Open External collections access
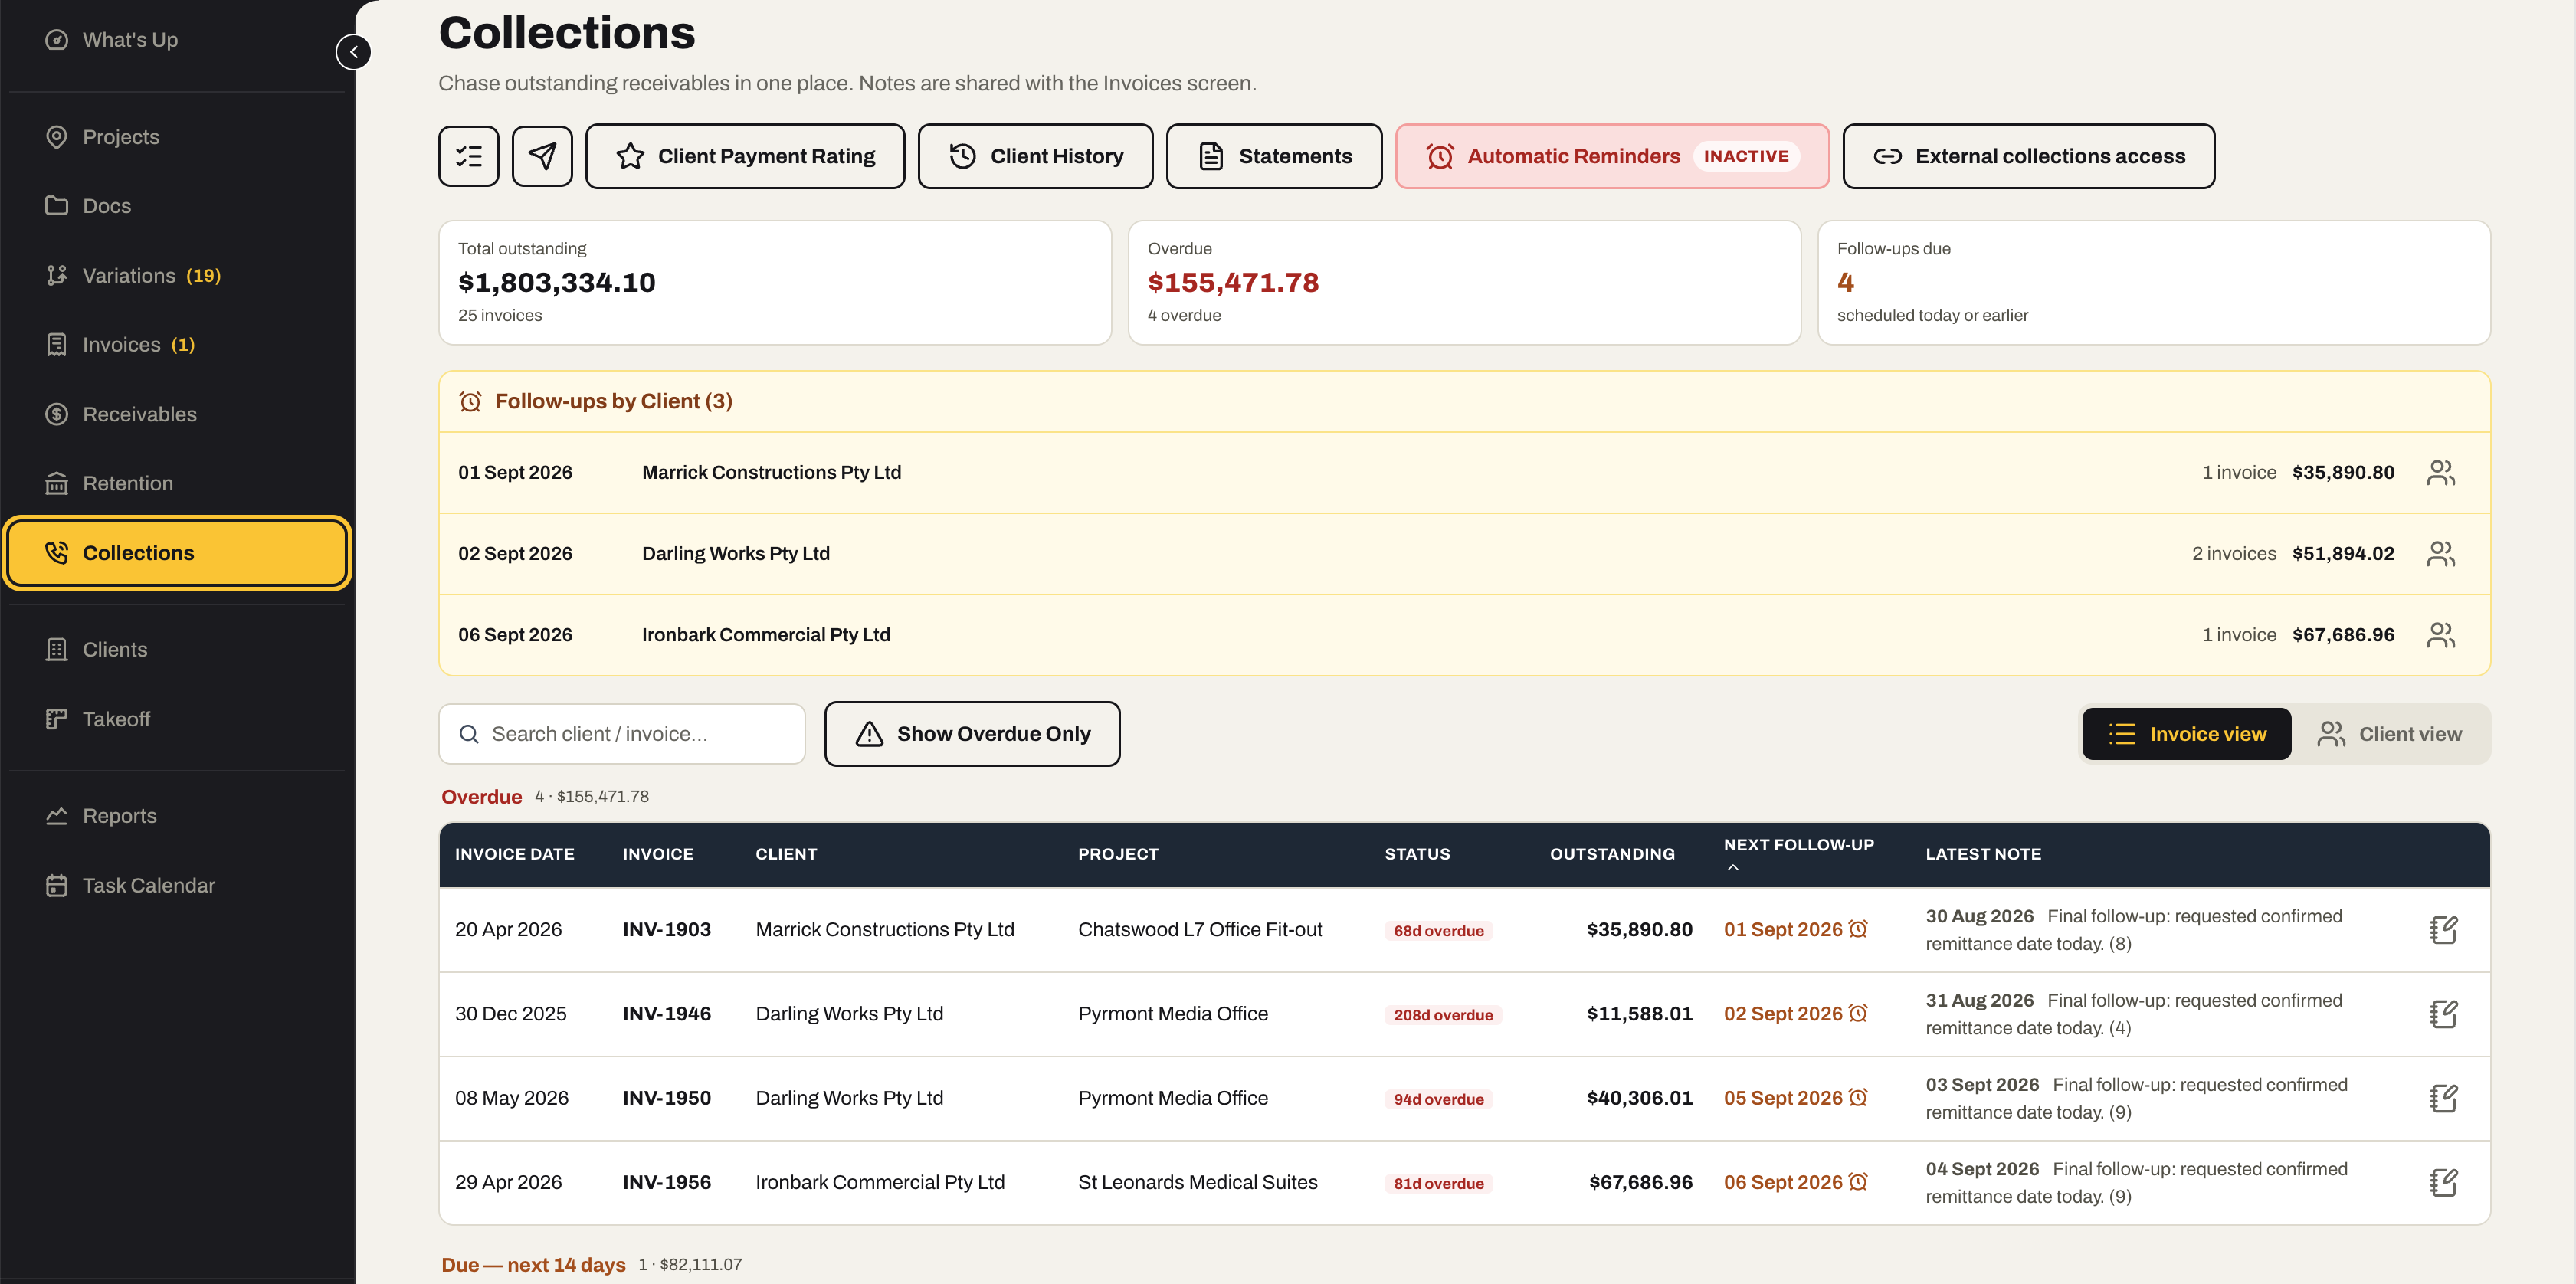Screen dimensions: 2576x1284 click(x=2028, y=156)
